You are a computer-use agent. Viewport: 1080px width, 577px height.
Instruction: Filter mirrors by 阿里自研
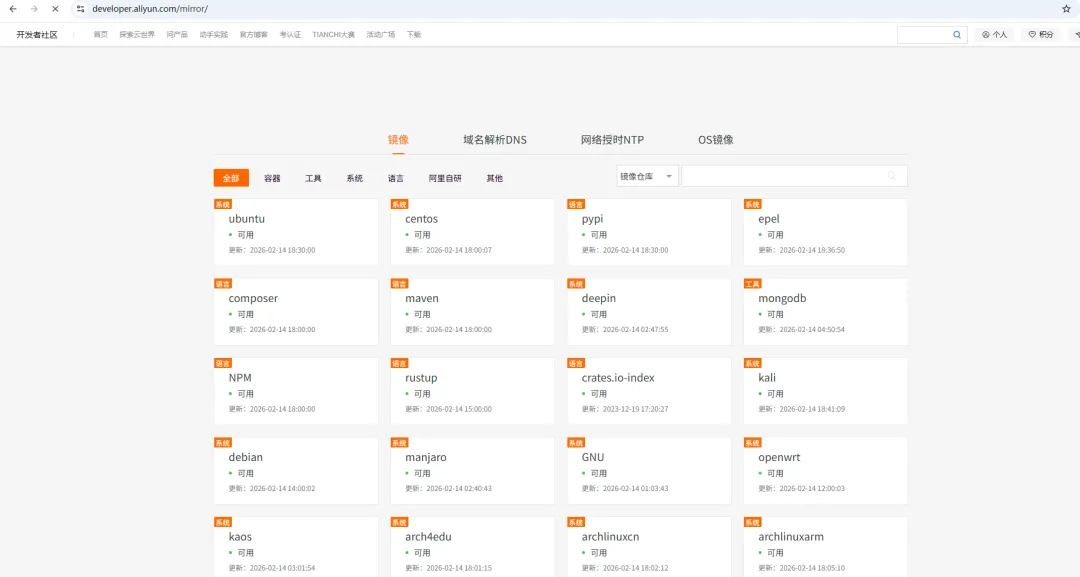pyautogui.click(x=445, y=178)
